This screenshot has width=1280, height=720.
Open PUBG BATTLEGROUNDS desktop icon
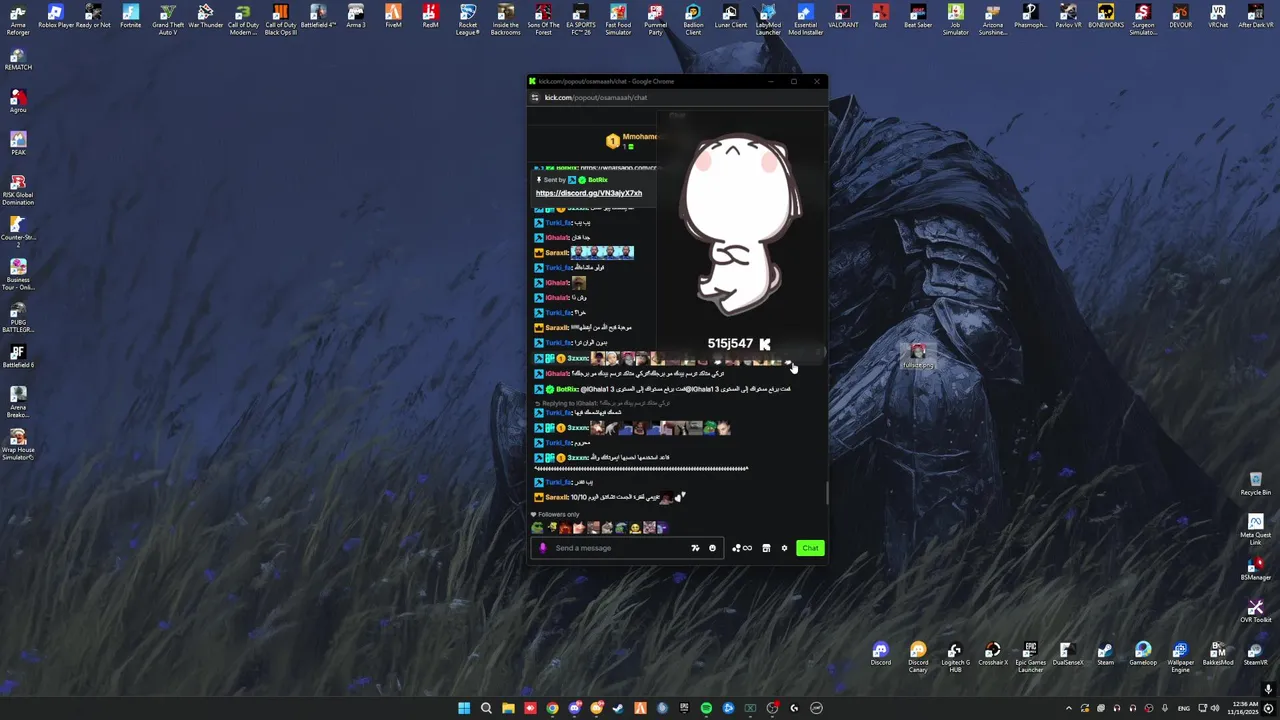(x=18, y=316)
